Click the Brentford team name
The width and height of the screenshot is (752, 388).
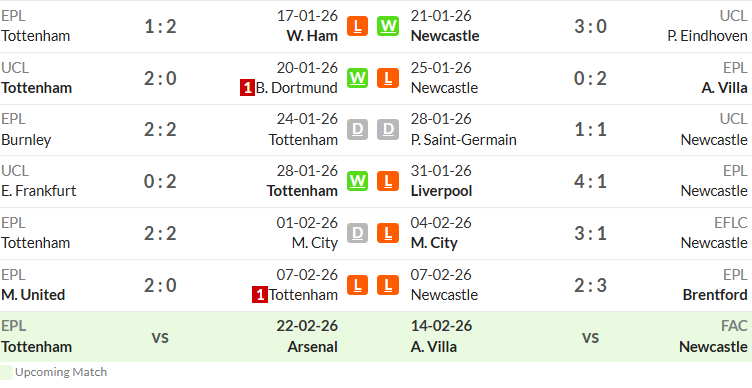click(715, 294)
